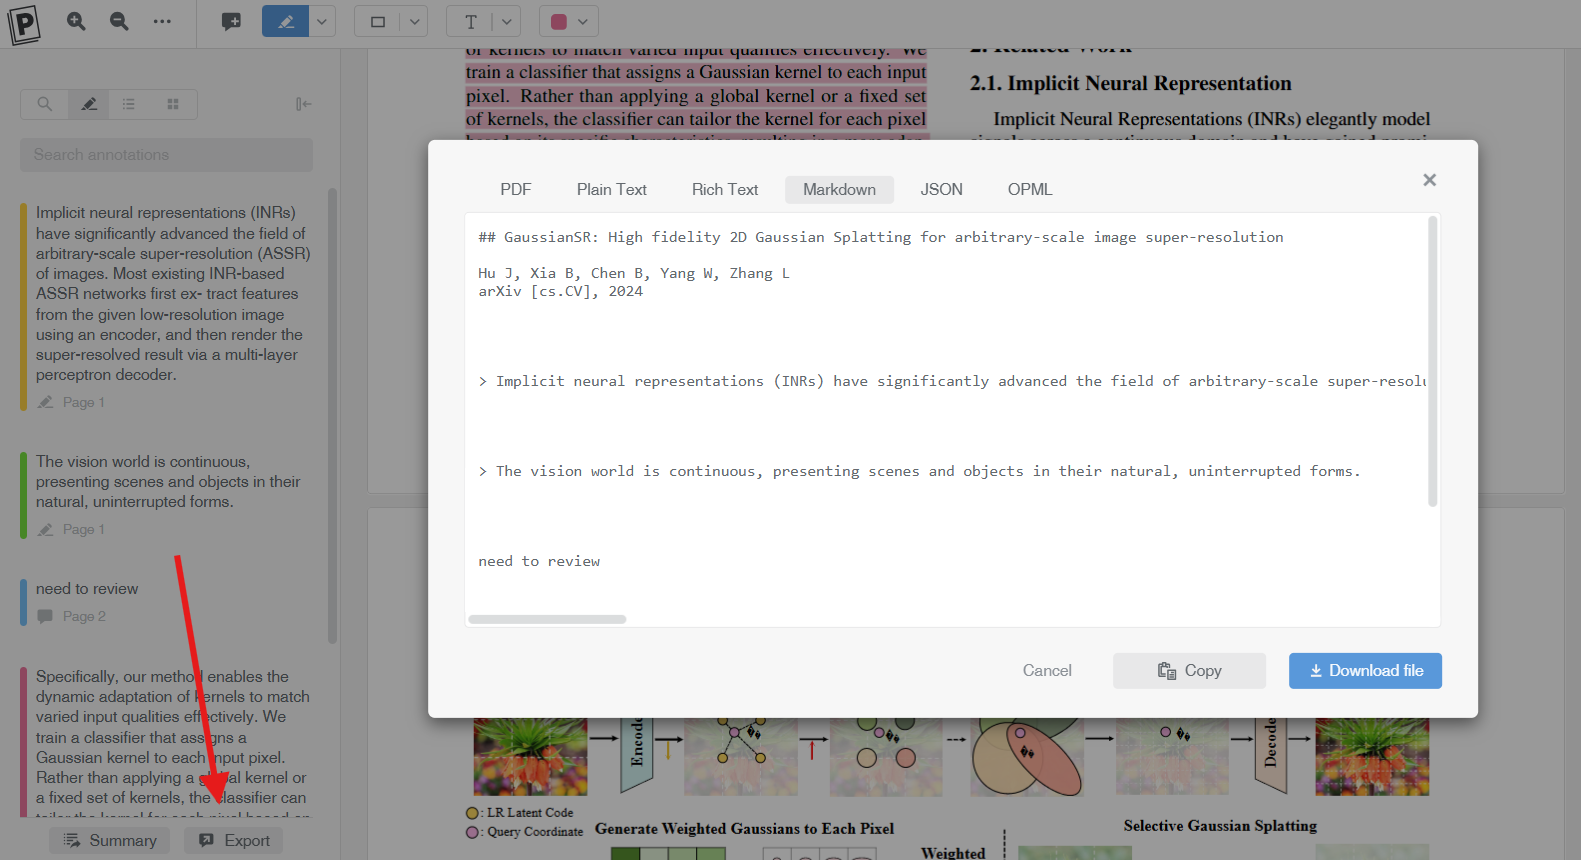Download the export file
The height and width of the screenshot is (860, 1581).
click(x=1366, y=671)
